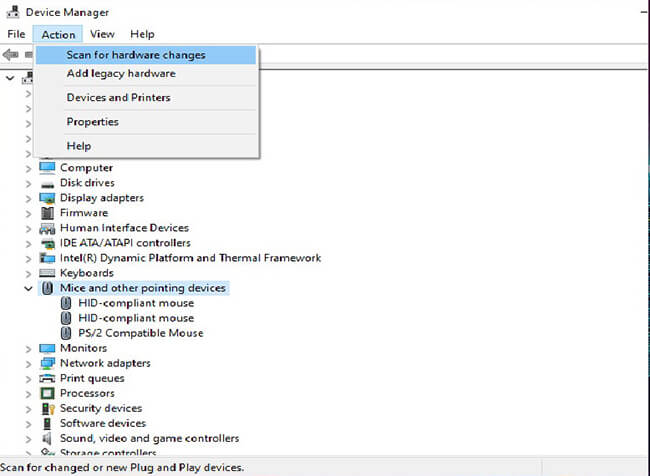
Task: Open the Help menu in menu bar
Action: [x=142, y=34]
